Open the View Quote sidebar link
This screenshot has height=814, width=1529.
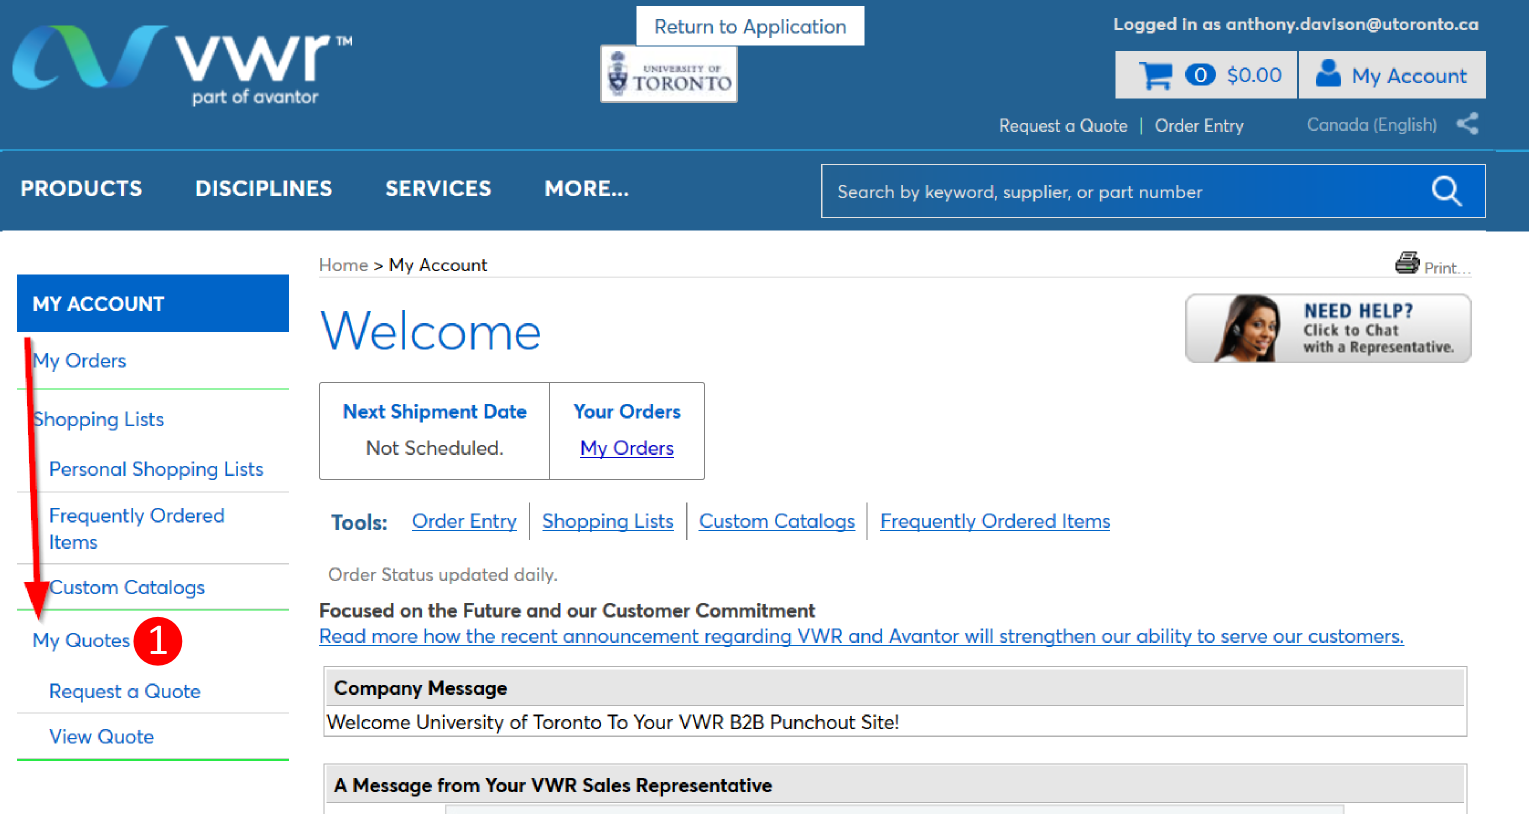(101, 737)
